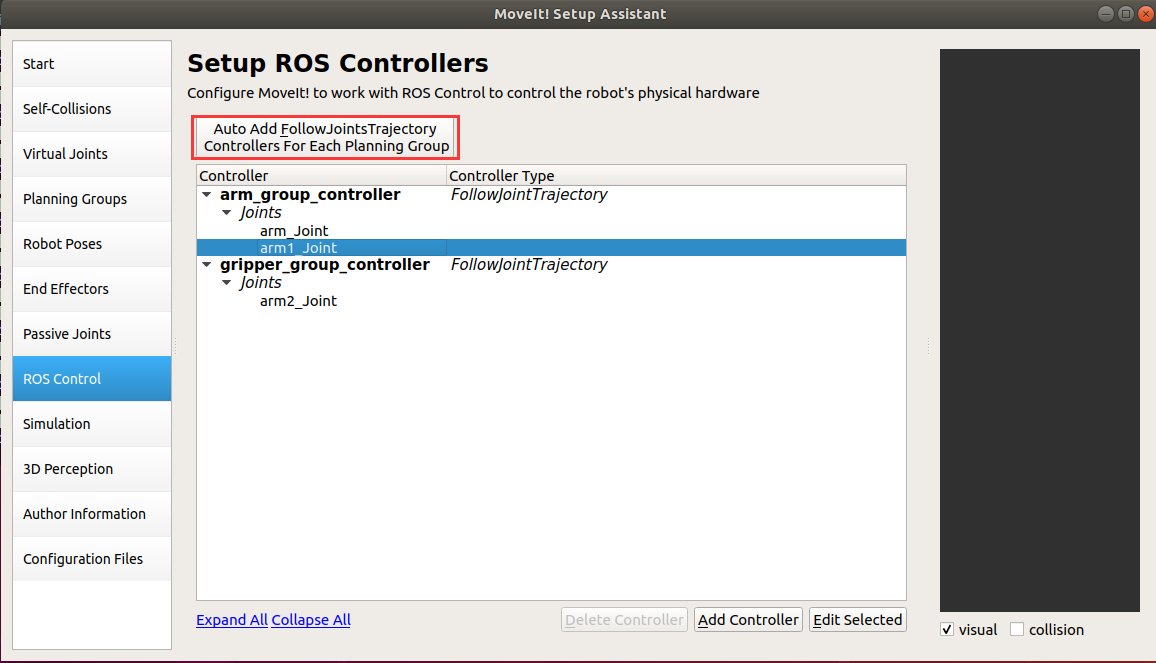Collapse Joints under arm_group_controller
The width and height of the screenshot is (1156, 663).
coord(226,212)
